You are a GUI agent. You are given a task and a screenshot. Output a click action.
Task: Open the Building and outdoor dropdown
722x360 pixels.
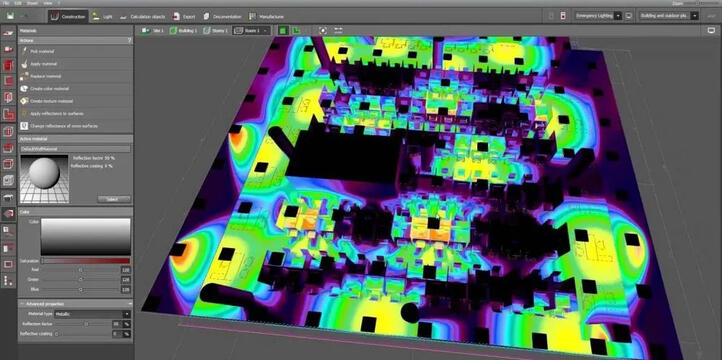[x=669, y=16]
